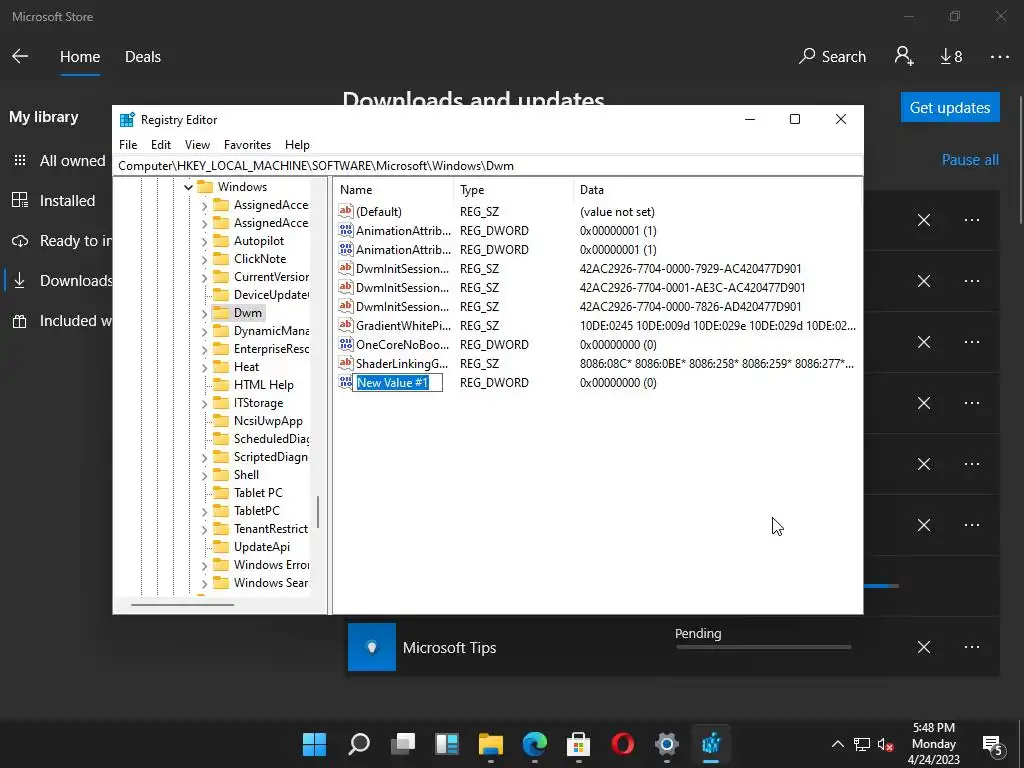Open the Favorites menu in Registry Editor
The image size is (1024, 768).
[x=247, y=145]
